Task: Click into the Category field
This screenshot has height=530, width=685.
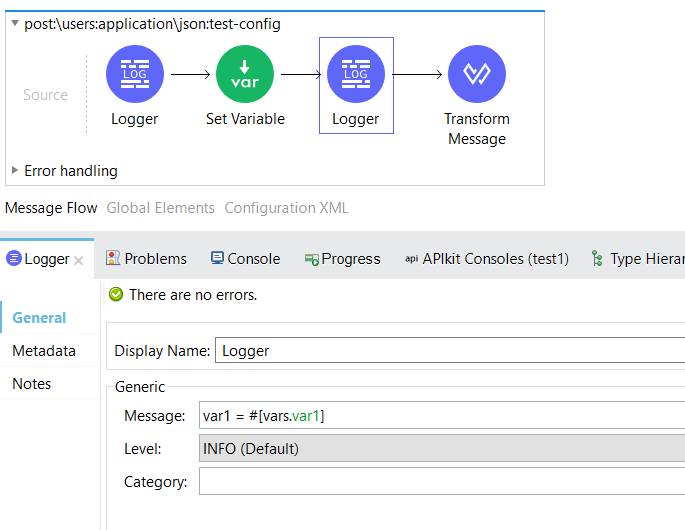Action: (x=442, y=481)
